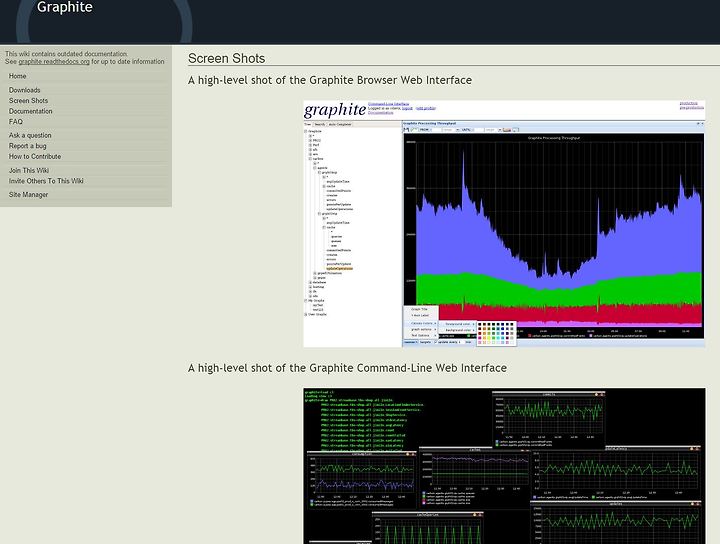Click heading about Command-Line Web Interface
Image resolution: width=720 pixels, height=544 pixels.
(347, 368)
